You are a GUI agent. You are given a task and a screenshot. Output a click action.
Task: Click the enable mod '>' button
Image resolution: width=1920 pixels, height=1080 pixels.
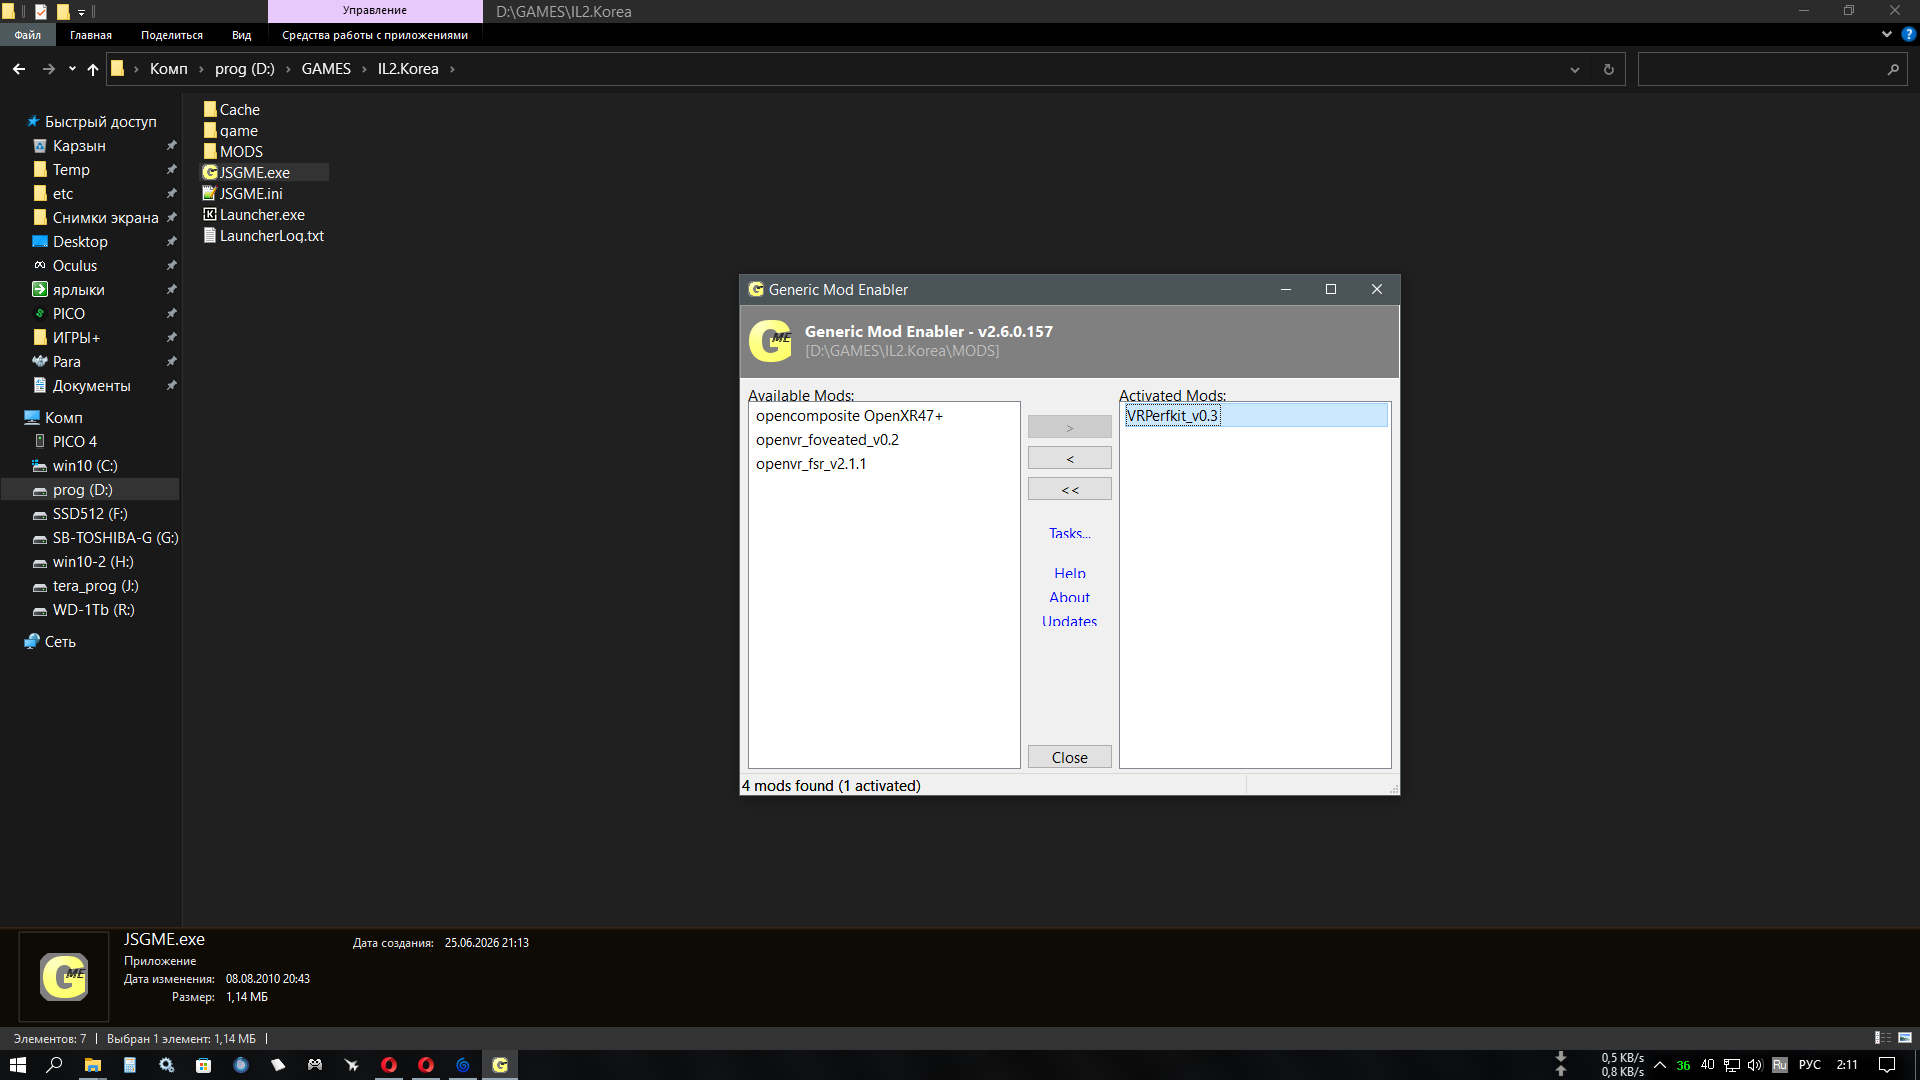point(1070,427)
